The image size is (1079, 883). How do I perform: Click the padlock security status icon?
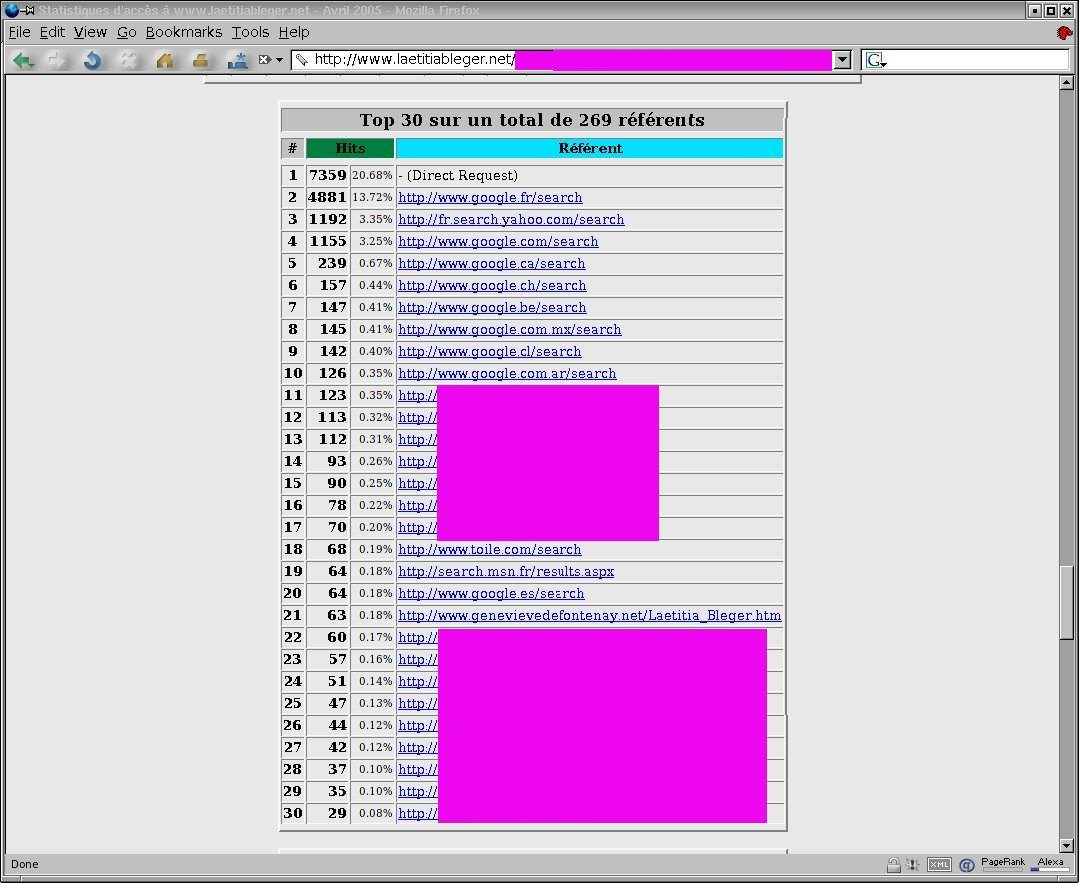tap(893, 864)
